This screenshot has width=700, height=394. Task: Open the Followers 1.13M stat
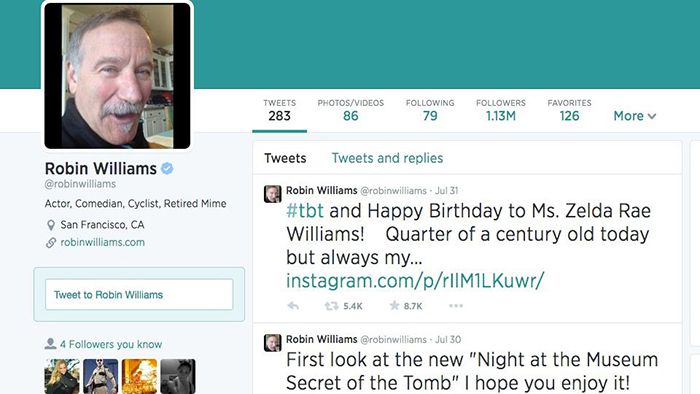point(501,110)
